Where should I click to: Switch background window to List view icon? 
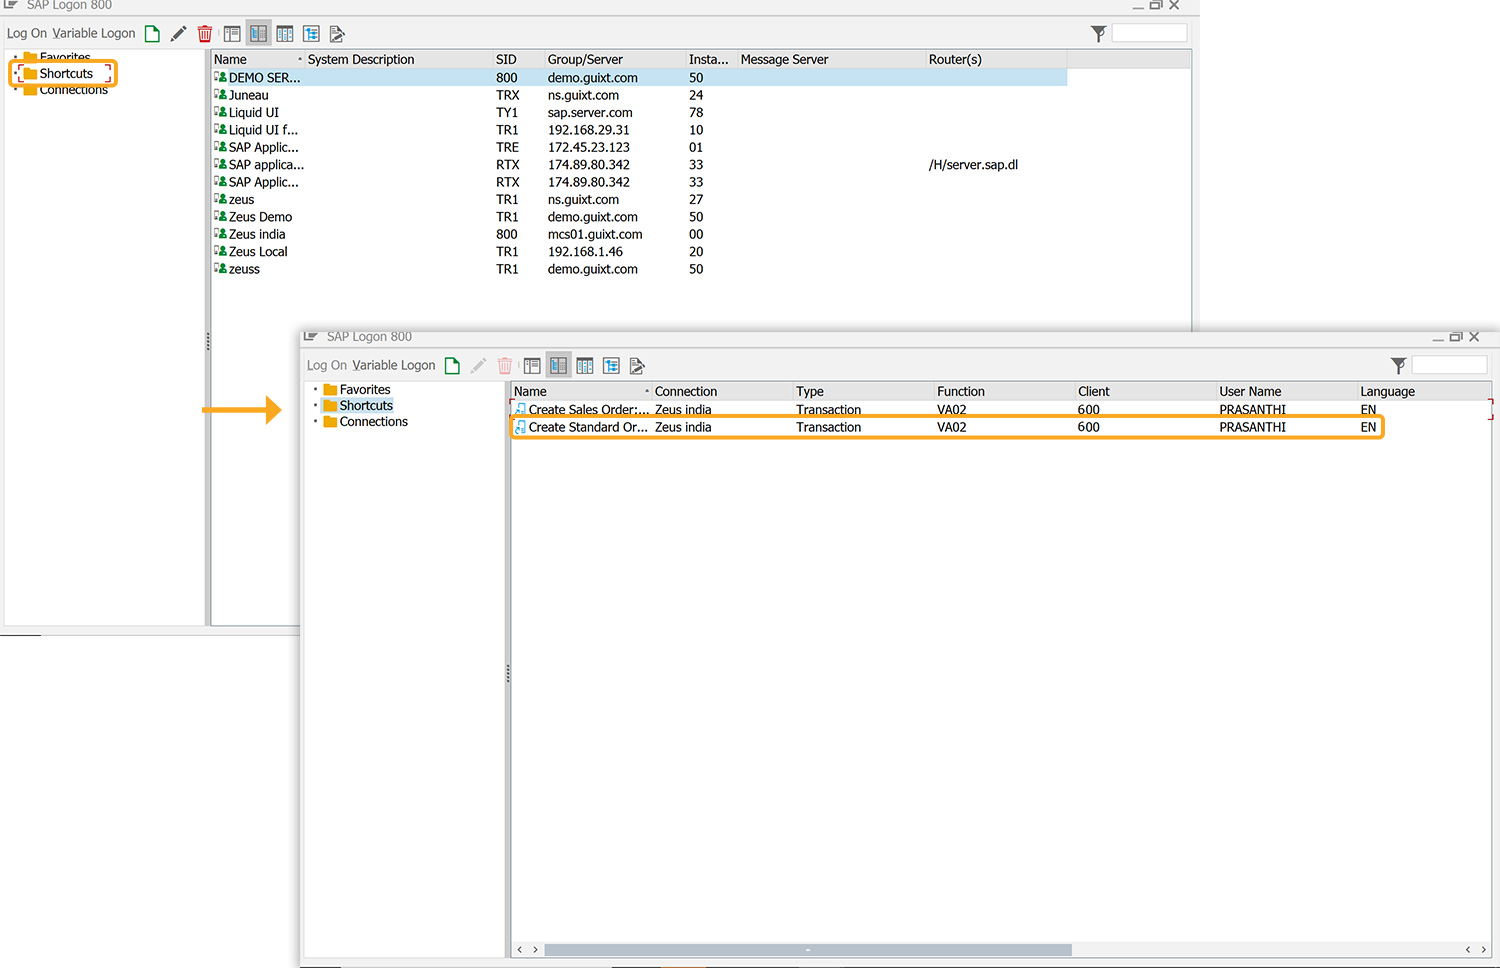click(232, 34)
